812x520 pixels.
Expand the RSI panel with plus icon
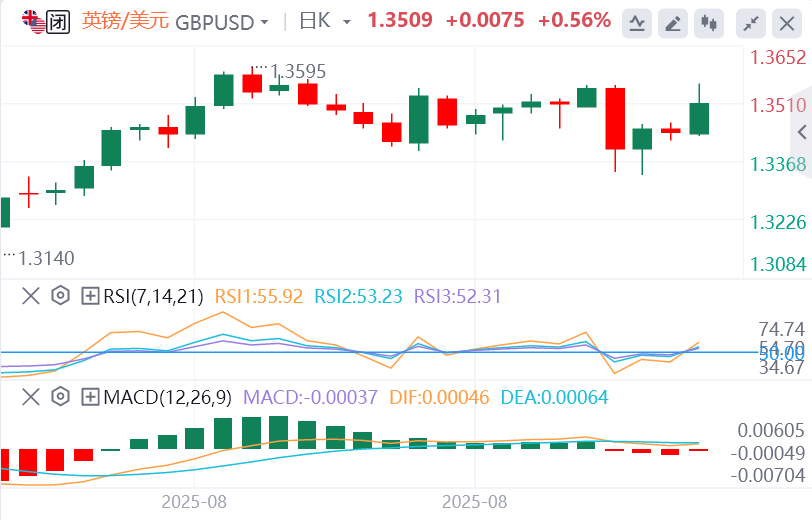90,296
